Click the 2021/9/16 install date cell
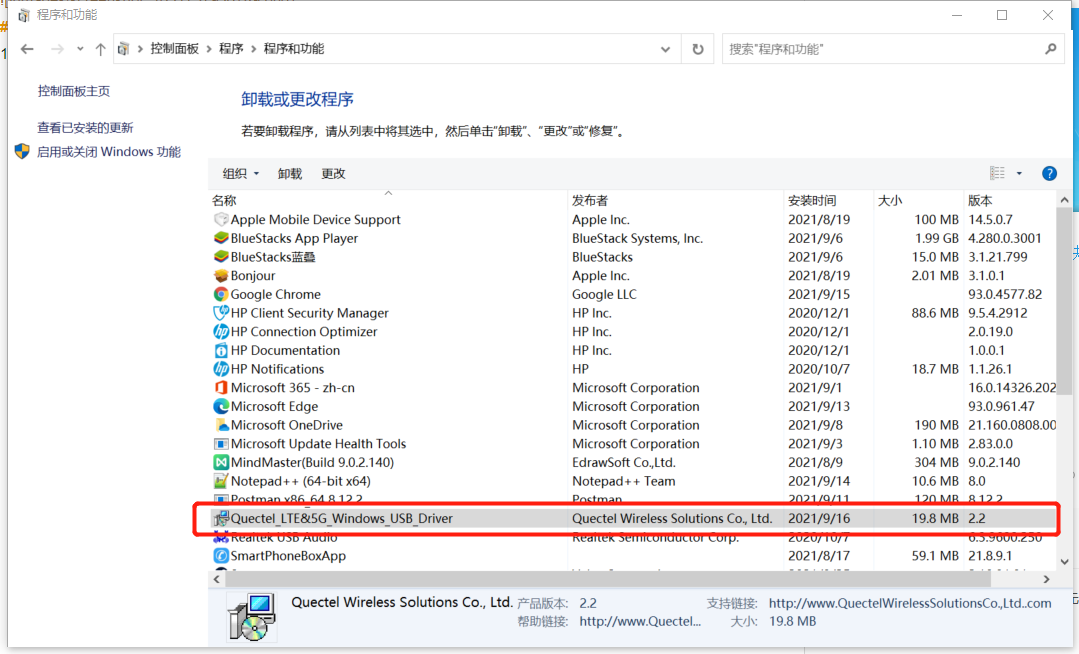The image size is (1079, 654). [819, 518]
